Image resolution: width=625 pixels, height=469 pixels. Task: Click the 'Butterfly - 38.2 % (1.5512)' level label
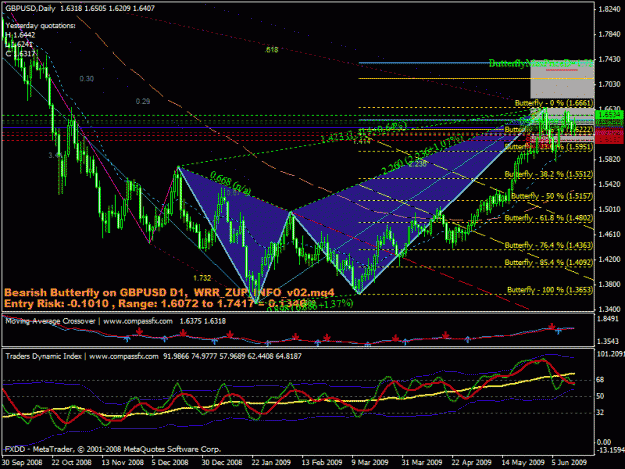(549, 174)
